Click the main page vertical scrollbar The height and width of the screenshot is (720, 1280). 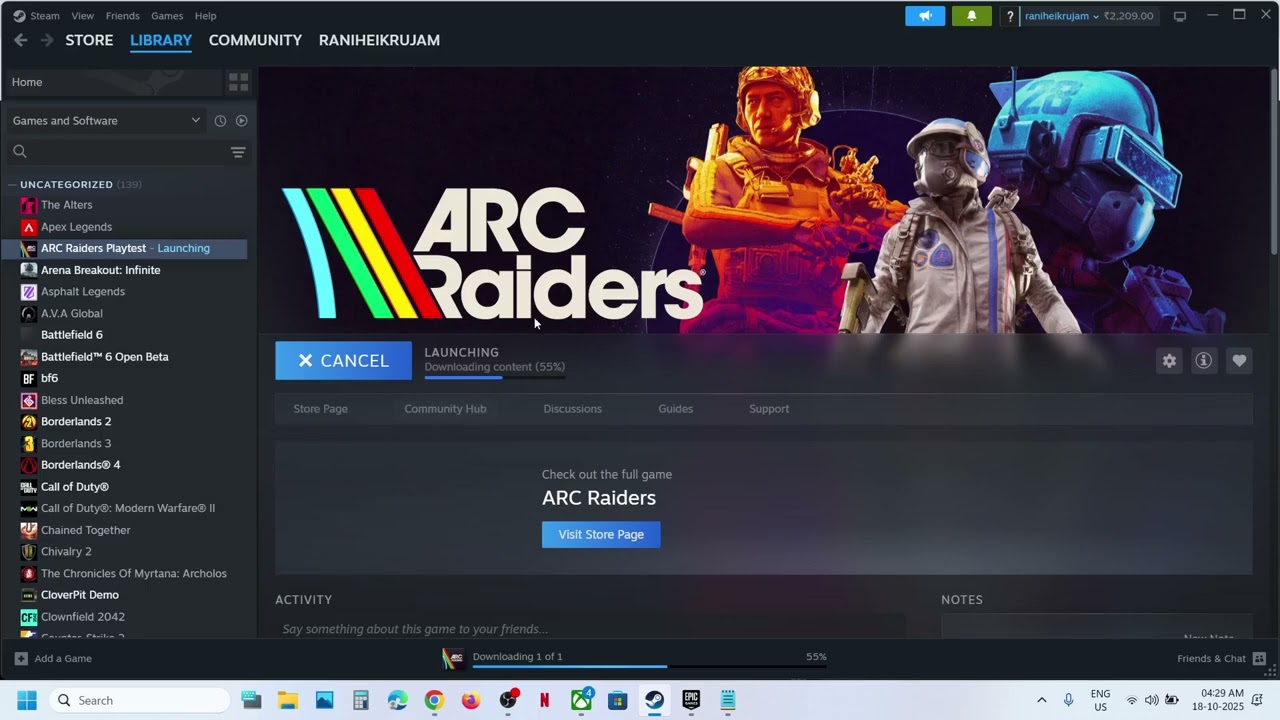click(1274, 160)
